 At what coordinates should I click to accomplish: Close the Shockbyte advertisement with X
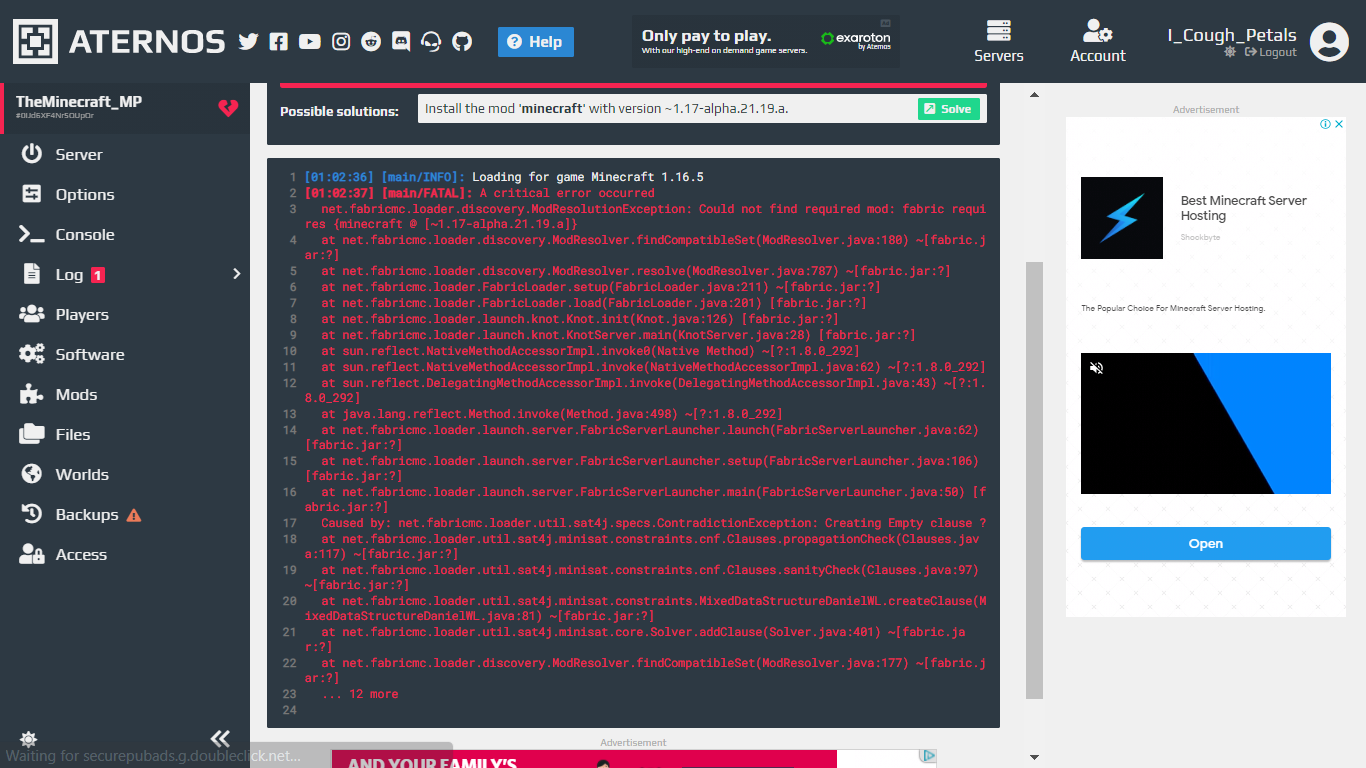click(x=1339, y=124)
